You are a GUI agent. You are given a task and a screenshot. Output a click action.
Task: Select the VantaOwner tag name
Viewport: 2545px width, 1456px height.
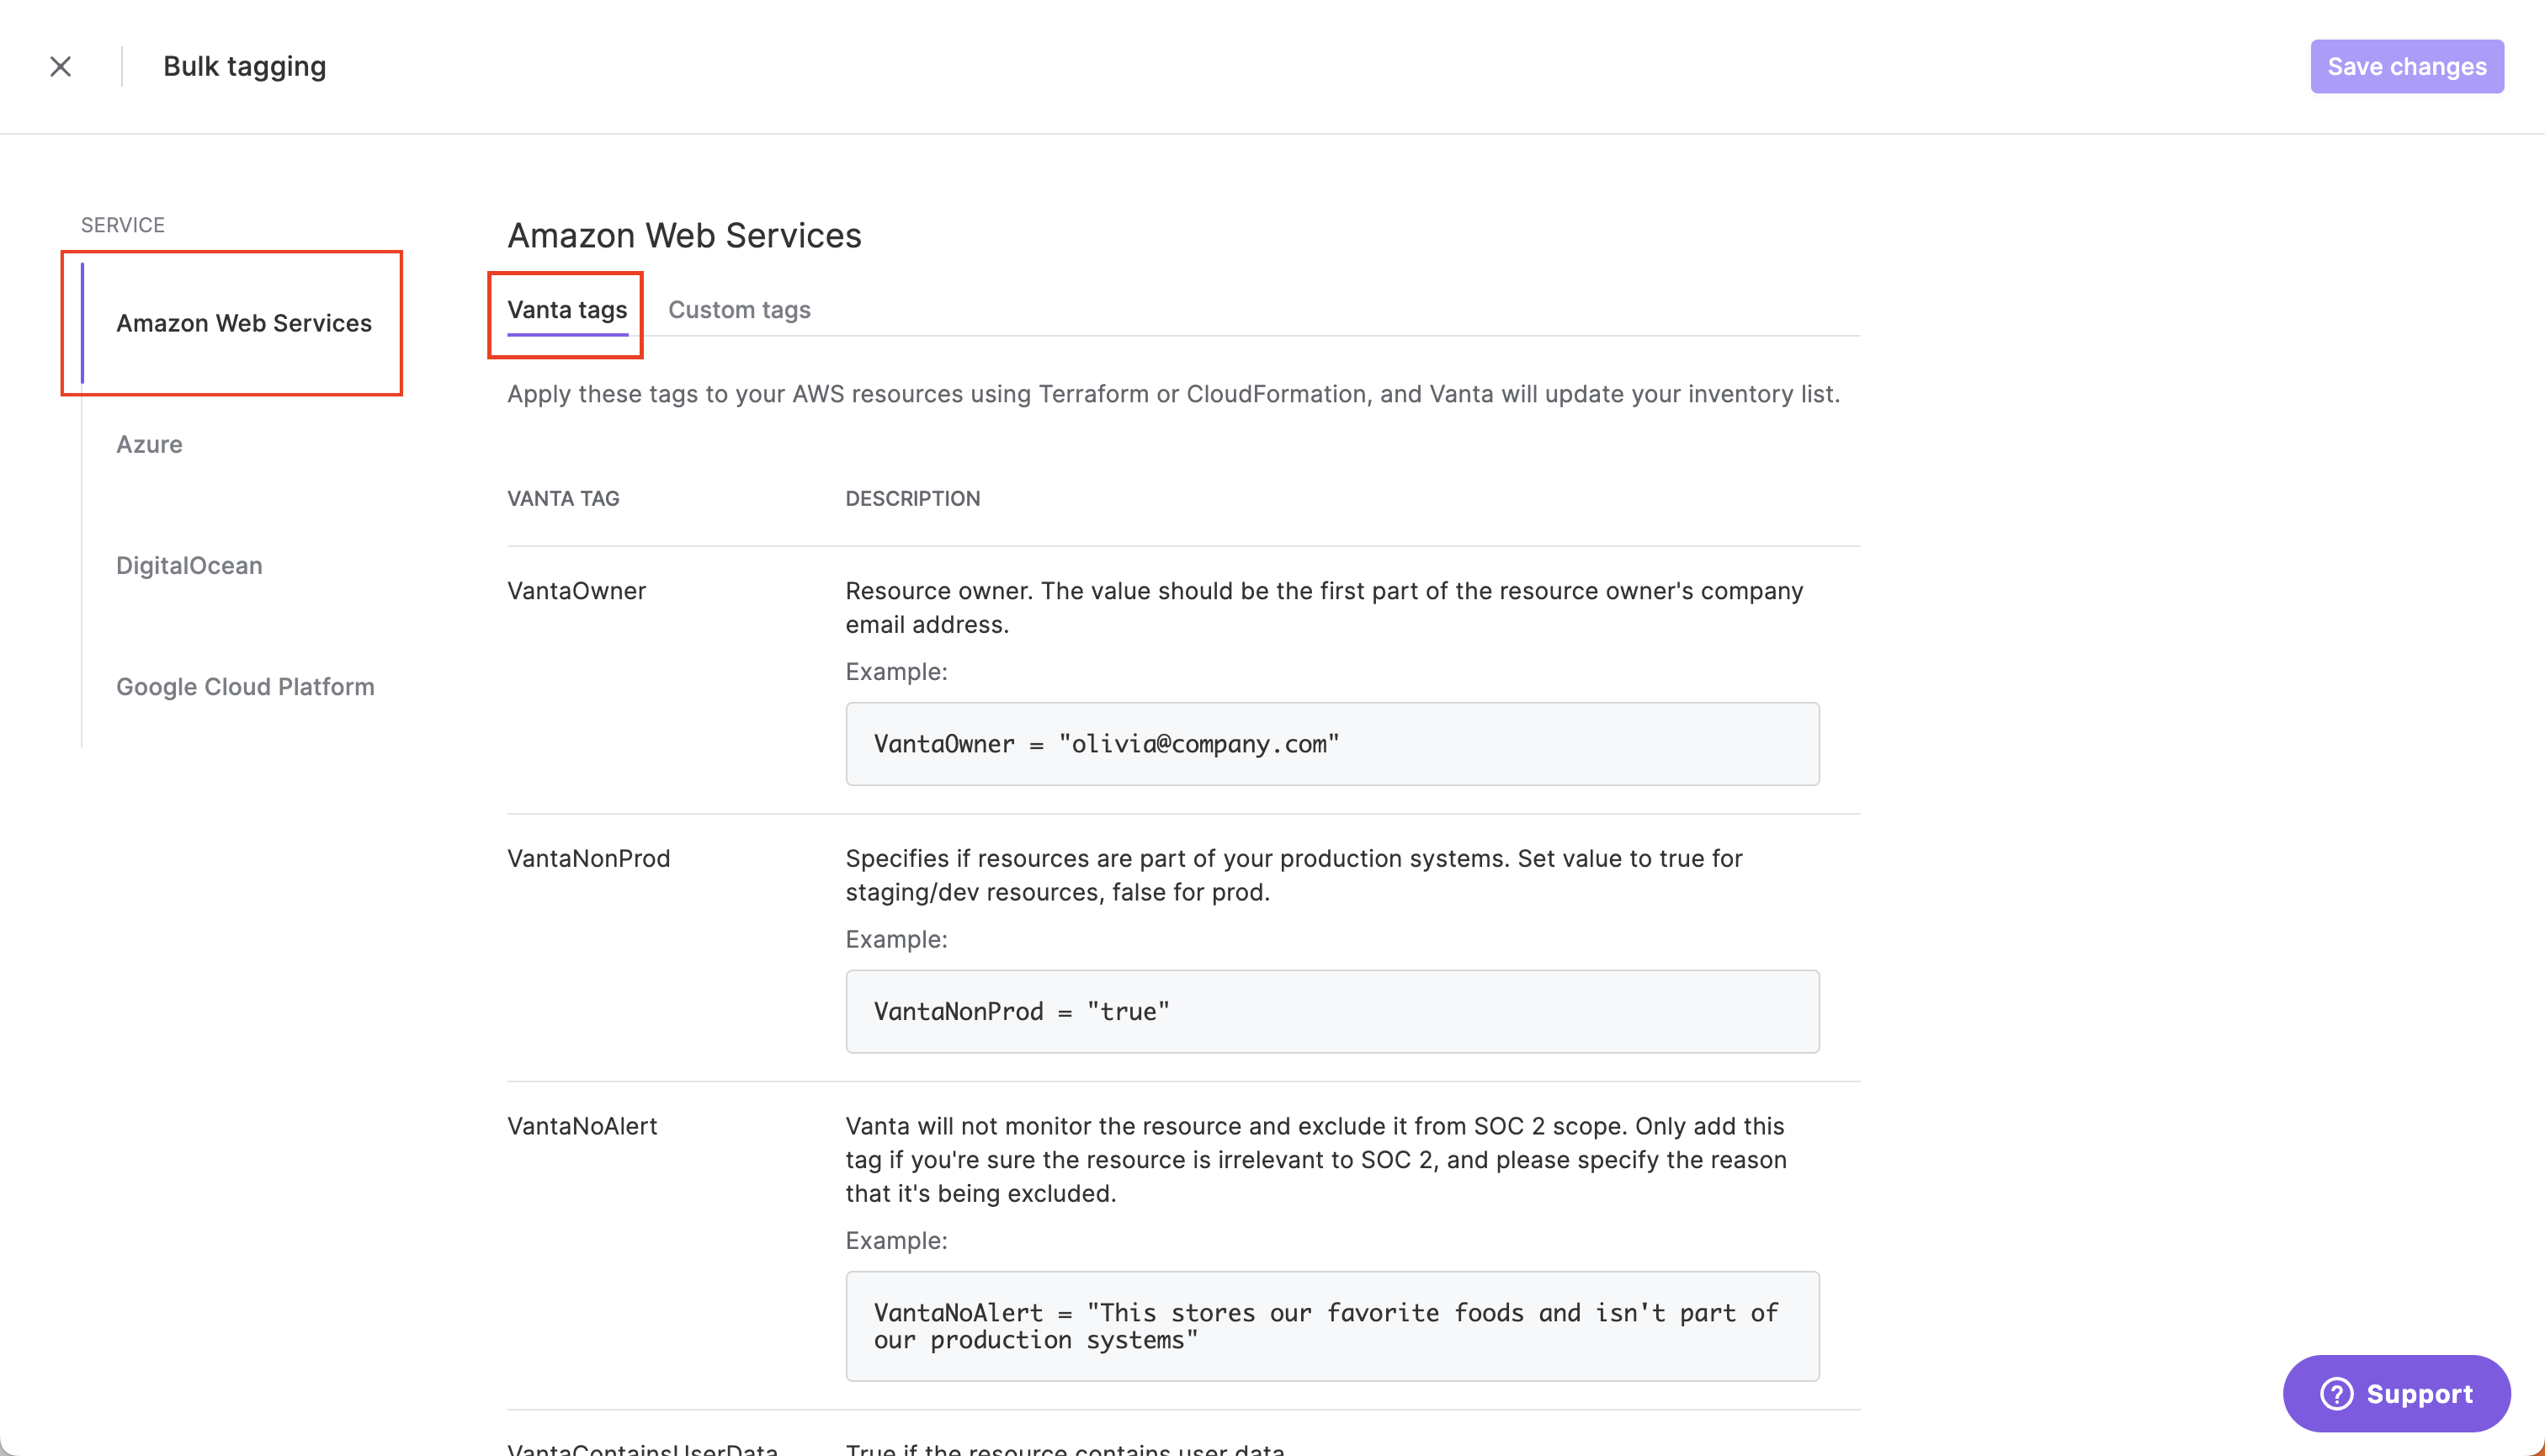click(576, 591)
